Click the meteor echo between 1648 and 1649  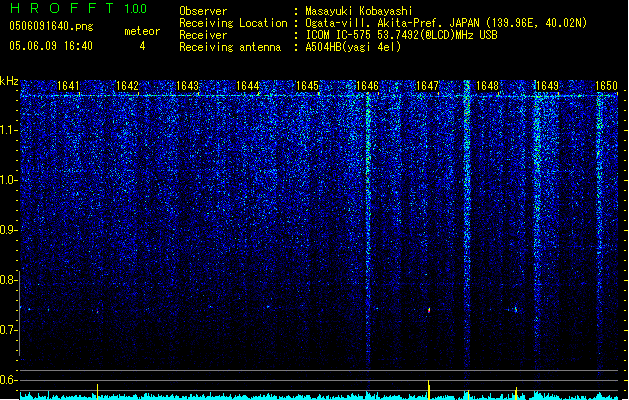515,309
